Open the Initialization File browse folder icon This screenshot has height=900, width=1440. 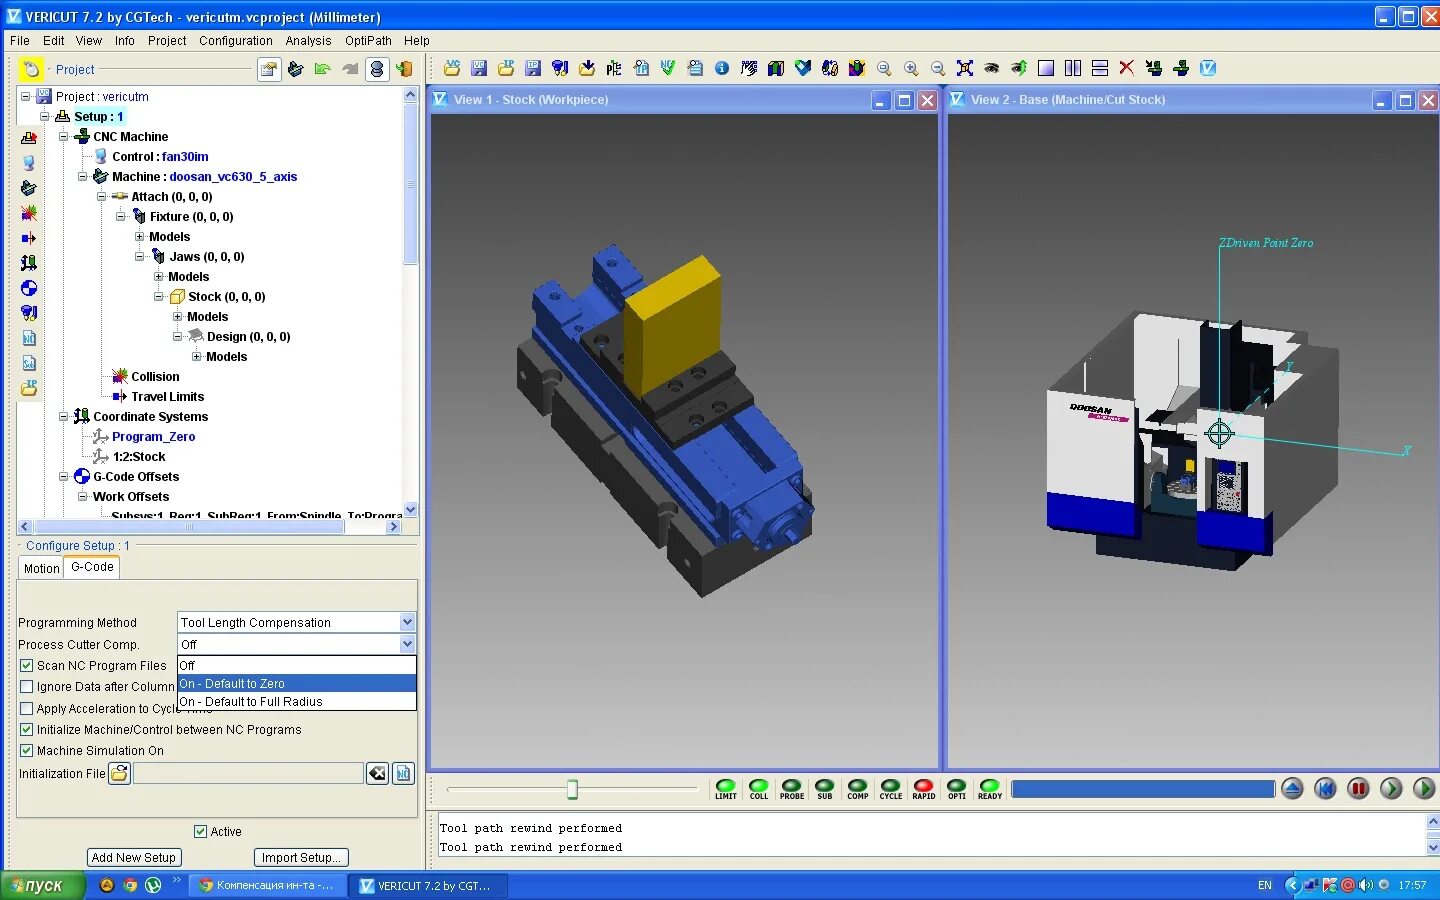click(x=120, y=773)
